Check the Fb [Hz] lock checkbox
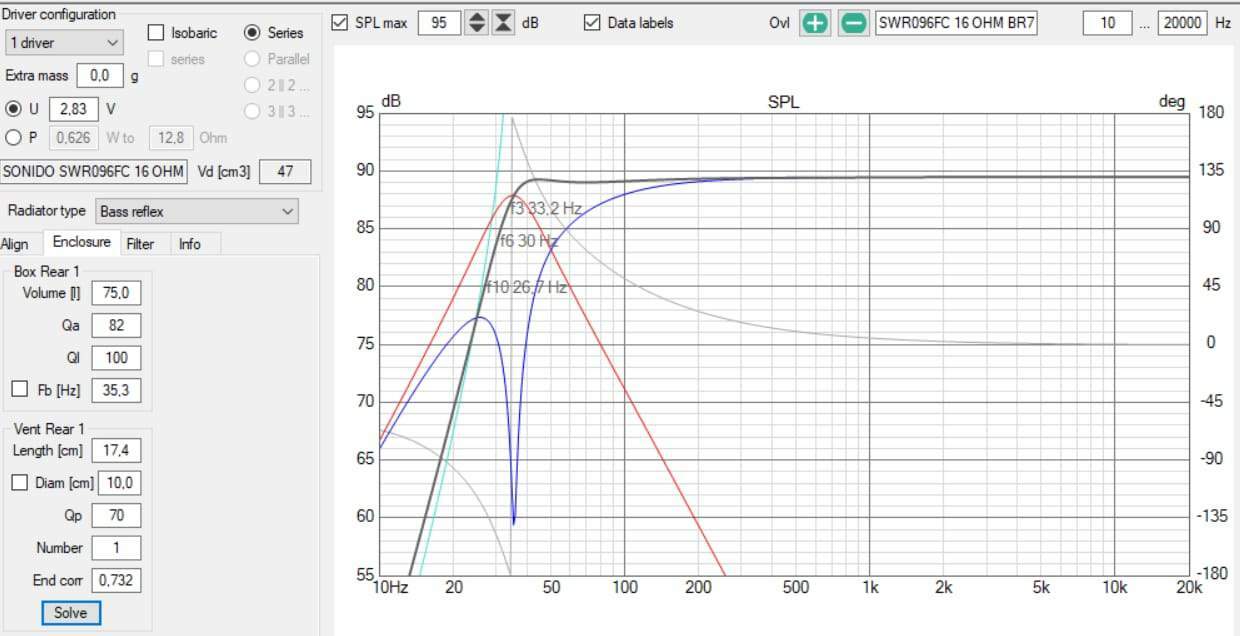 (19, 390)
